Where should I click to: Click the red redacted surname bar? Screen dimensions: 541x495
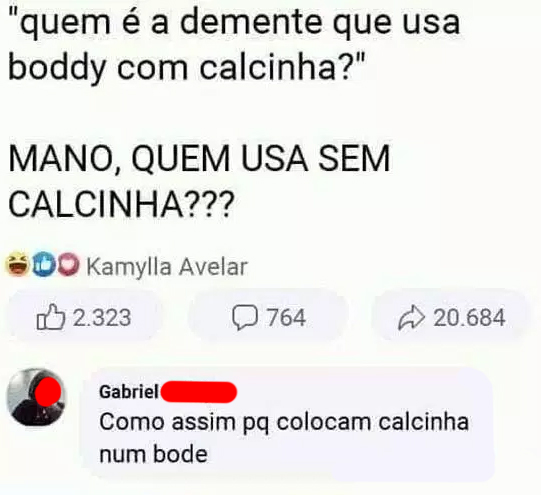pyautogui.click(x=198, y=392)
